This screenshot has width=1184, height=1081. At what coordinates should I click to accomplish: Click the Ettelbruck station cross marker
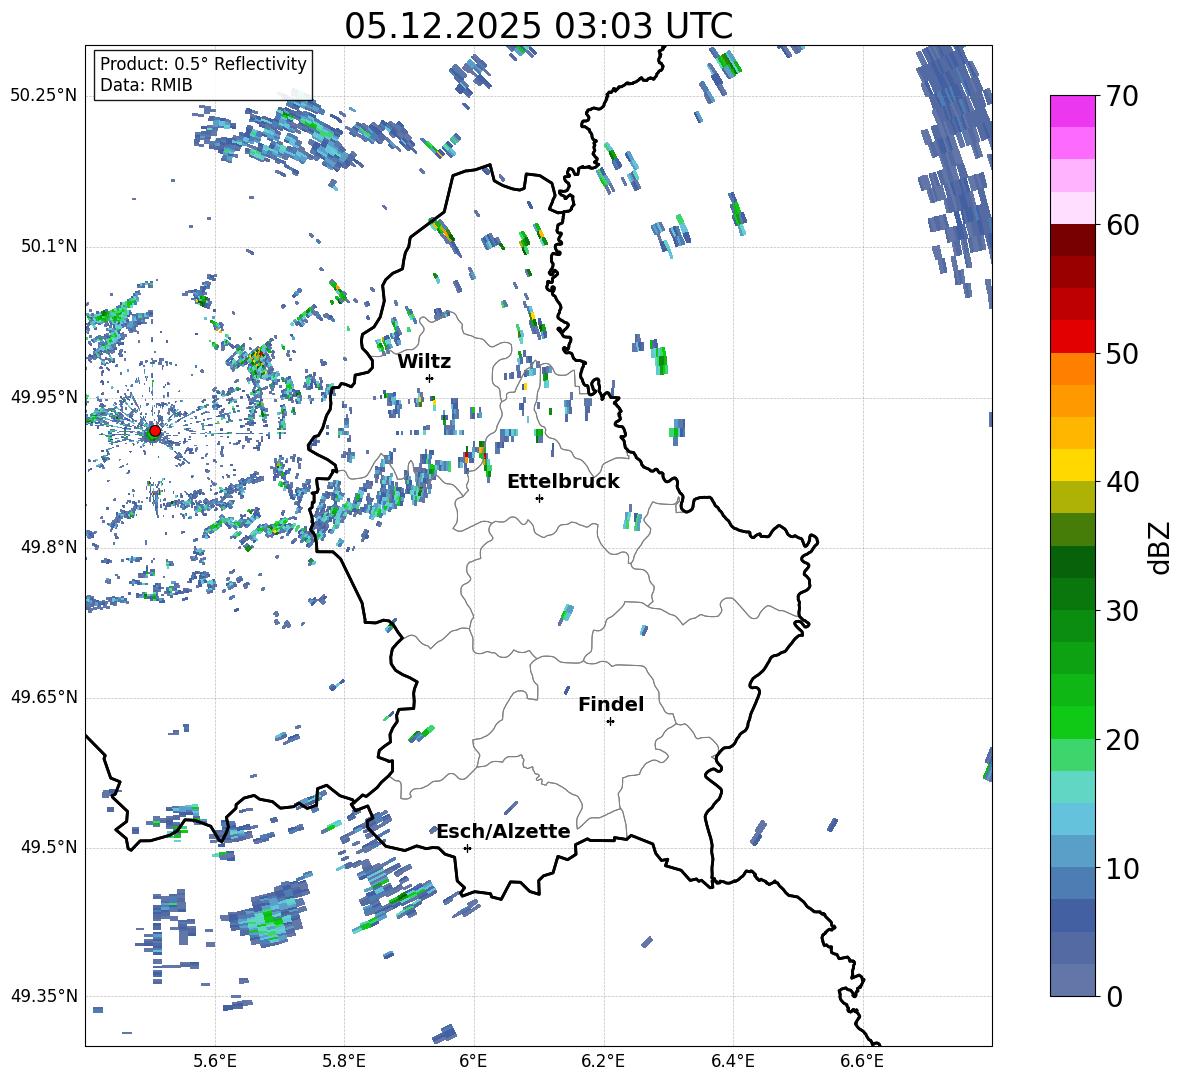coord(539,498)
